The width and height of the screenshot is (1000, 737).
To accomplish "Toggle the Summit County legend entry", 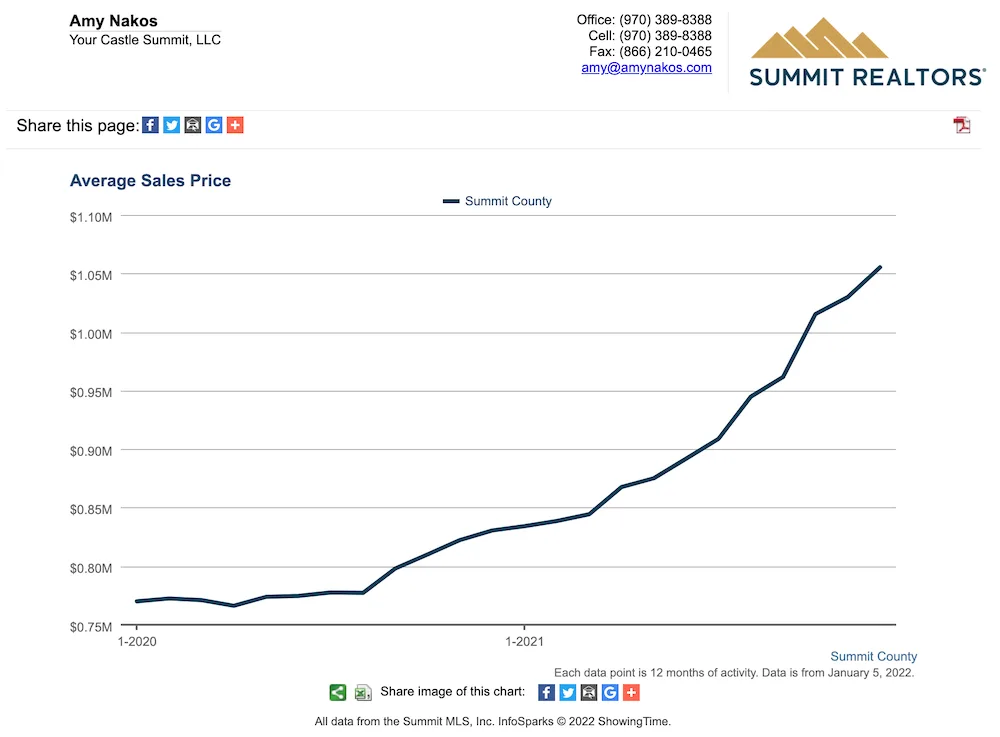I will point(497,201).
